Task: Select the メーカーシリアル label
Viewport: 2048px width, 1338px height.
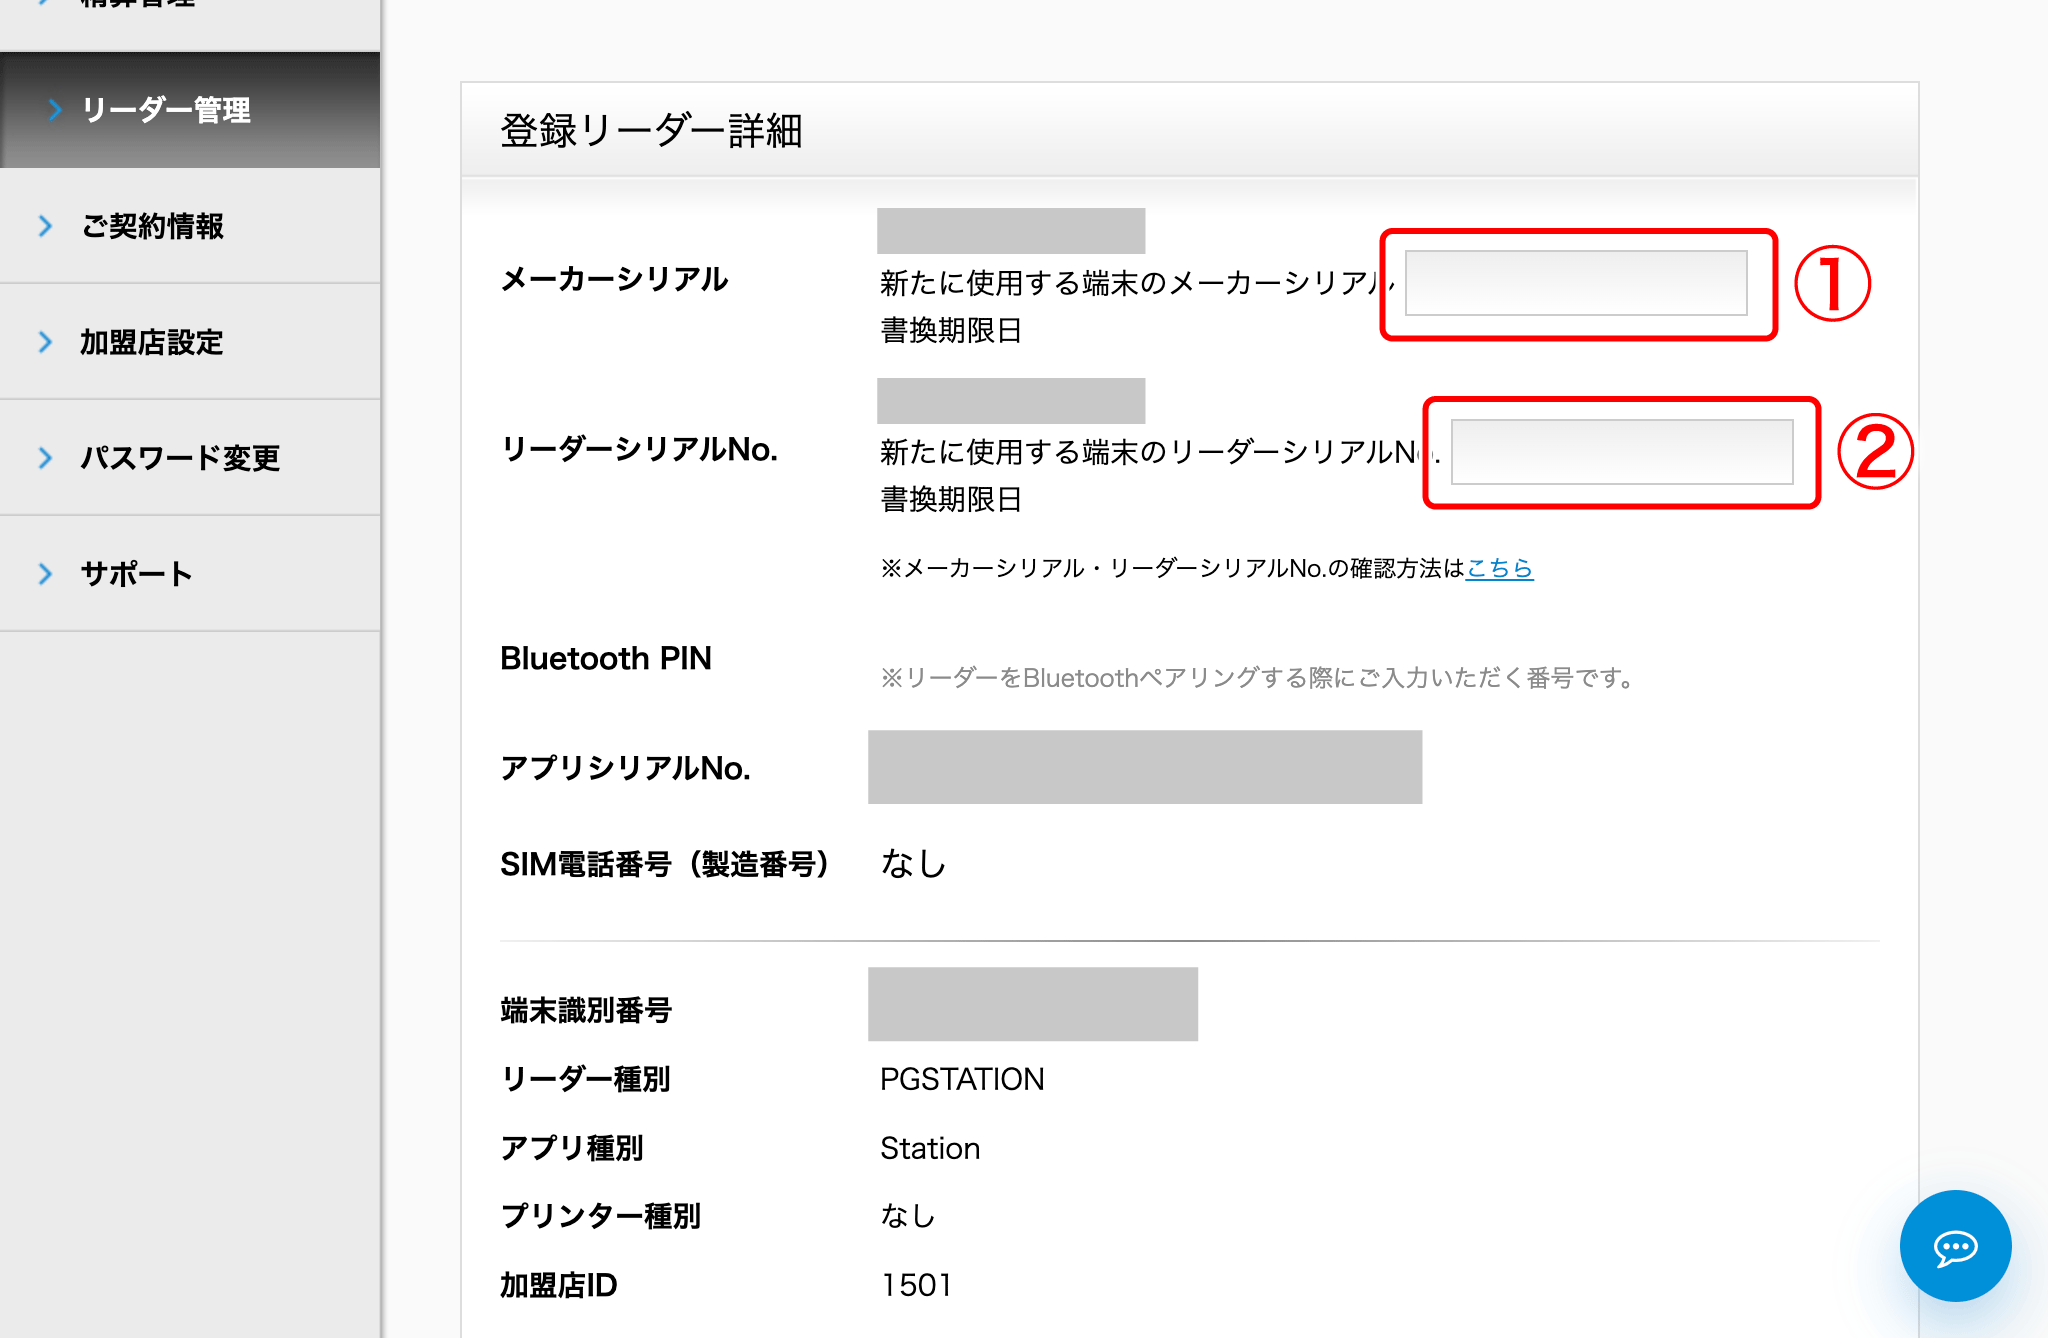Action: pos(614,279)
